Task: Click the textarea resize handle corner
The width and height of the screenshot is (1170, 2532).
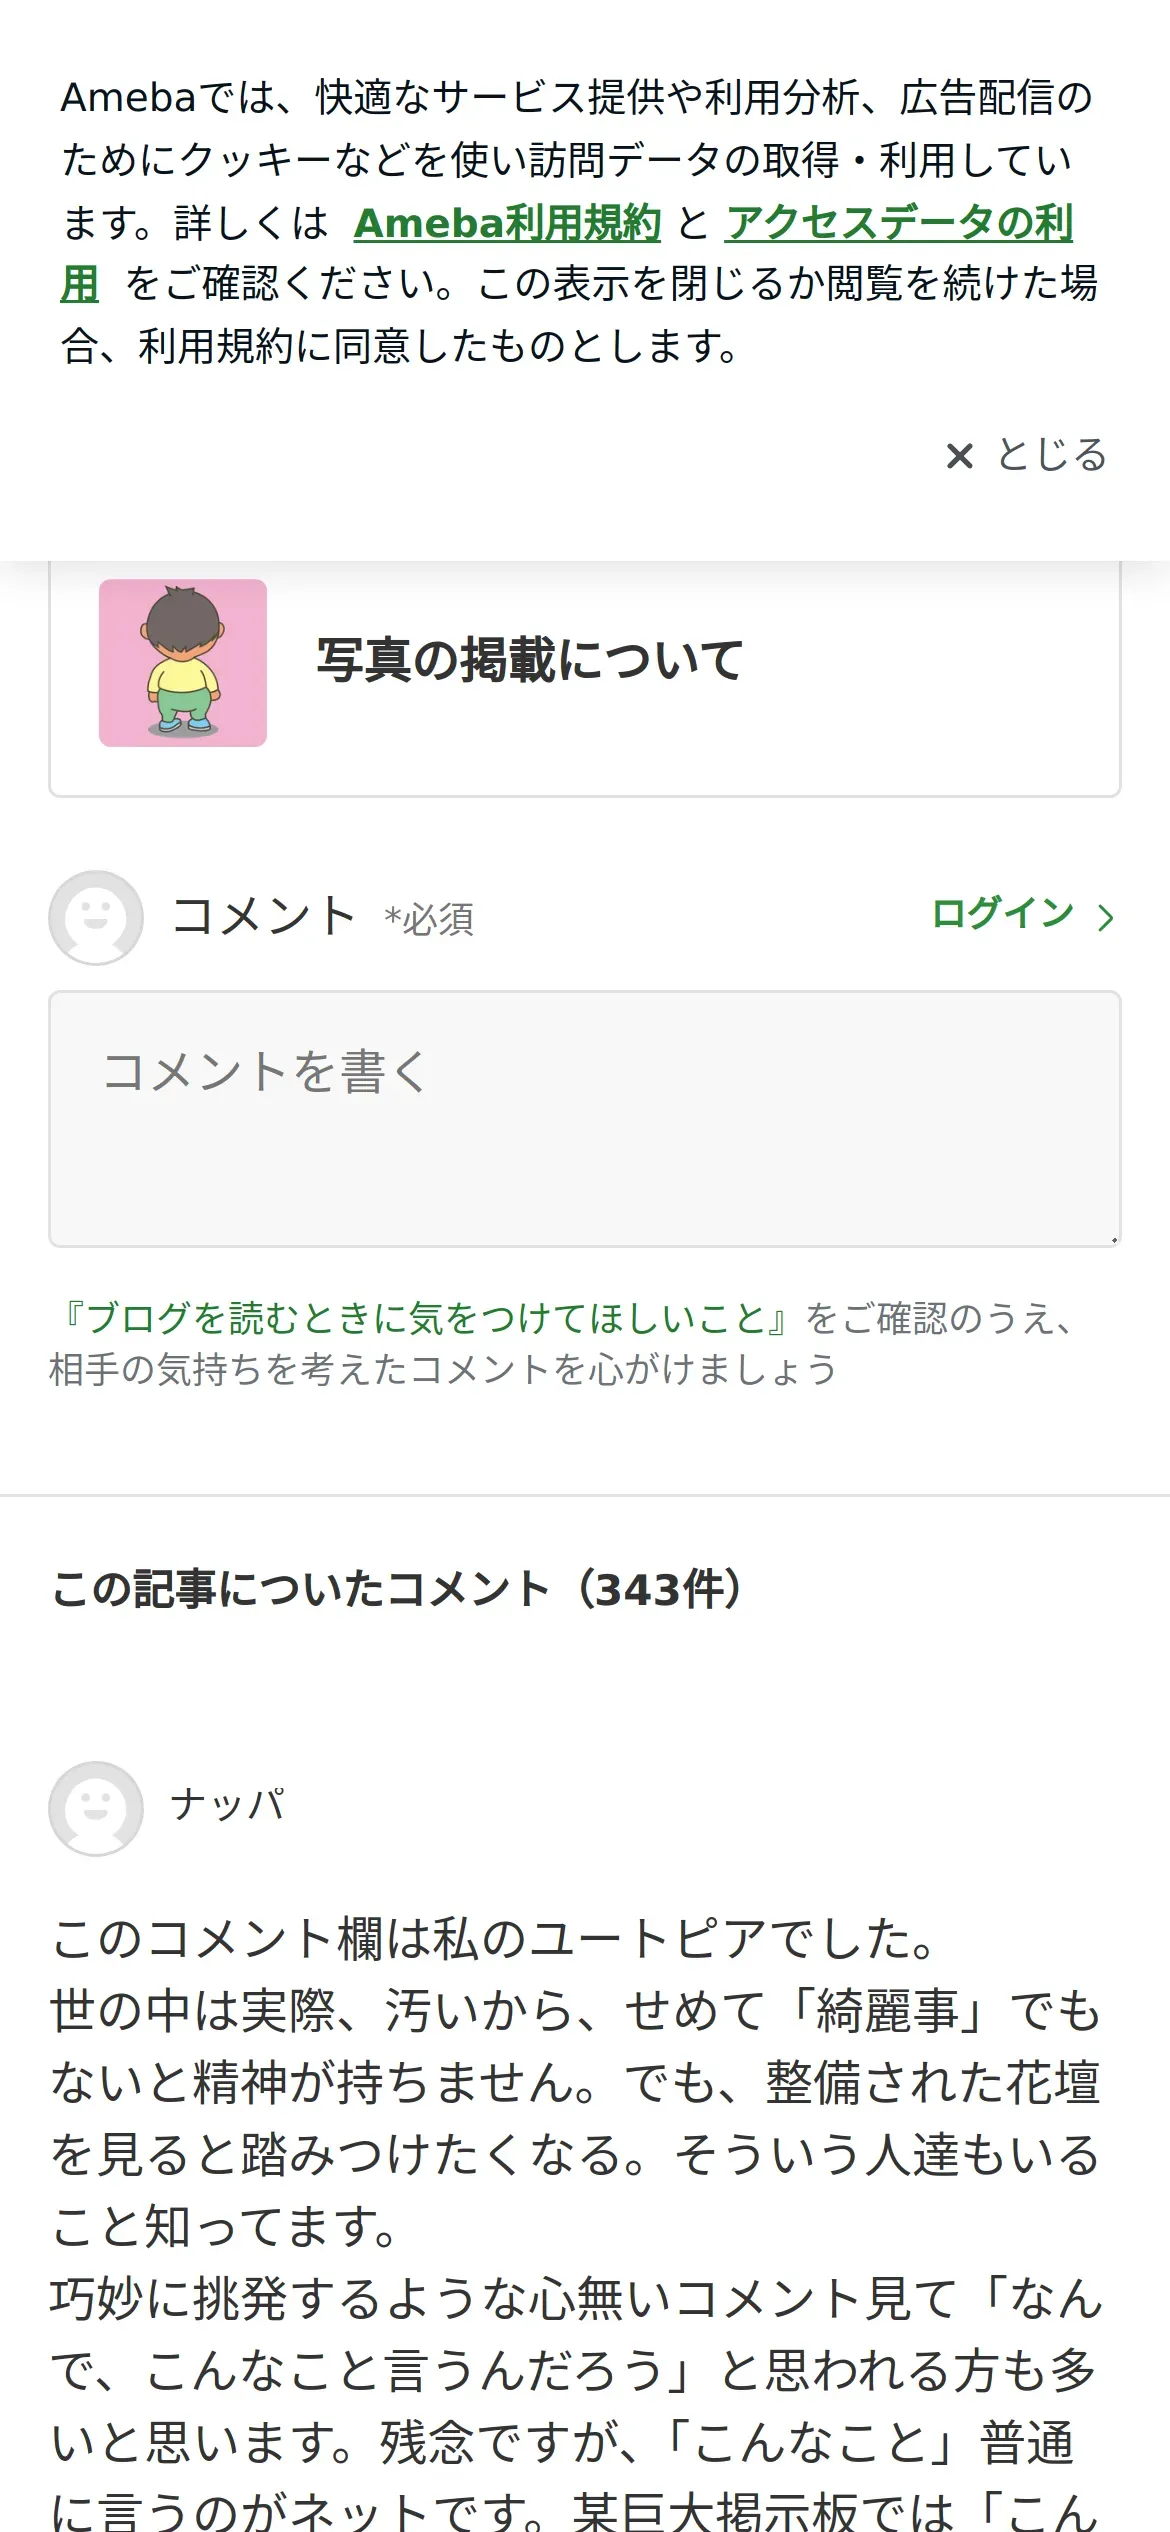Action: 1113,1239
